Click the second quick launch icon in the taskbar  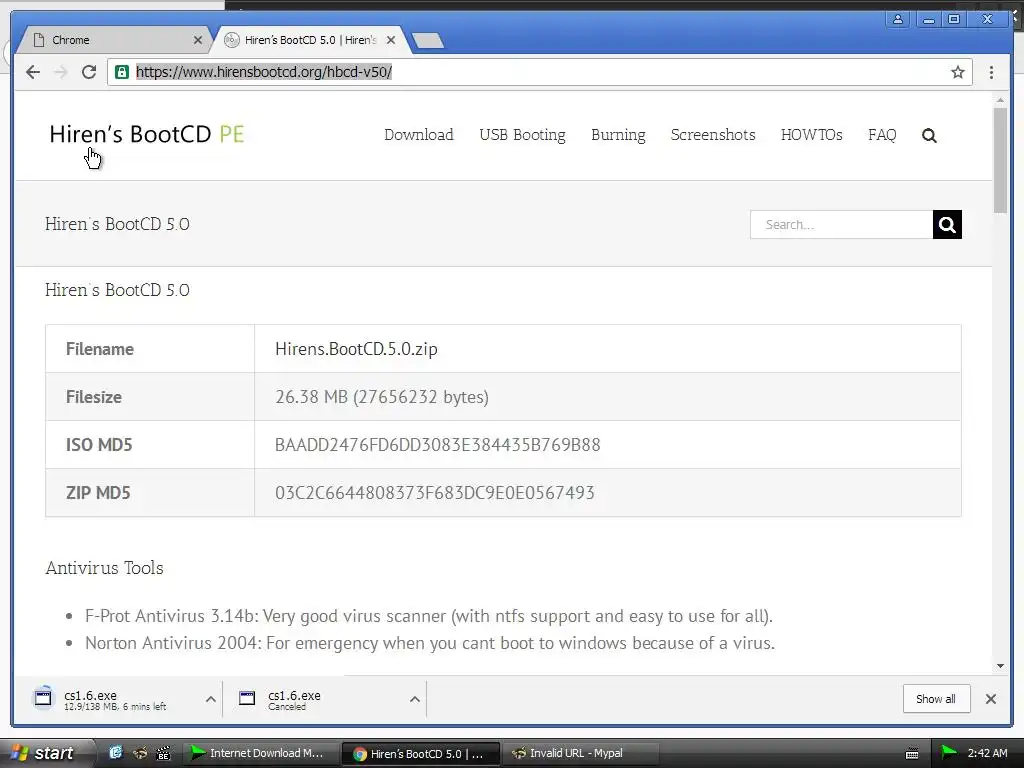coord(139,753)
